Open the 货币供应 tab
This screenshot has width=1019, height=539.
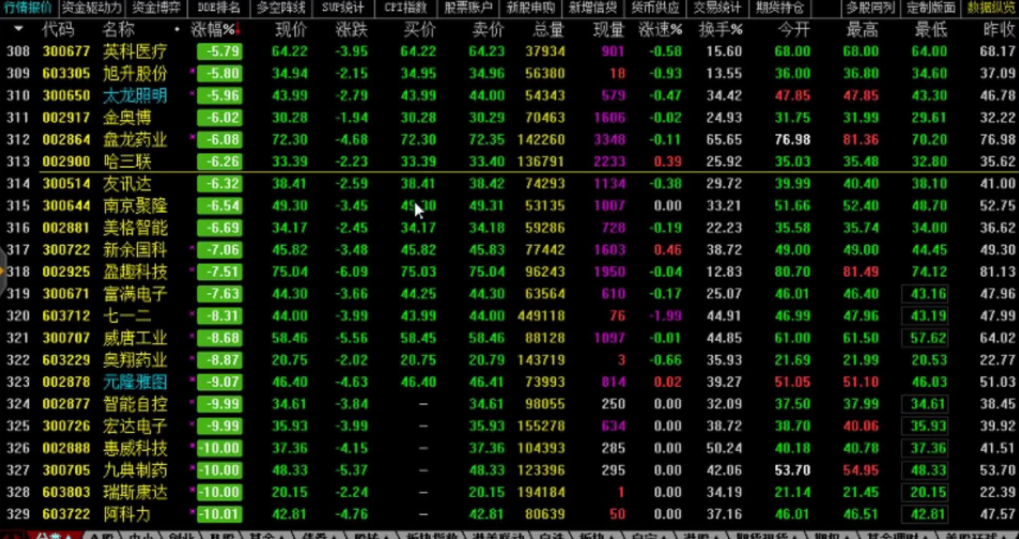point(656,8)
